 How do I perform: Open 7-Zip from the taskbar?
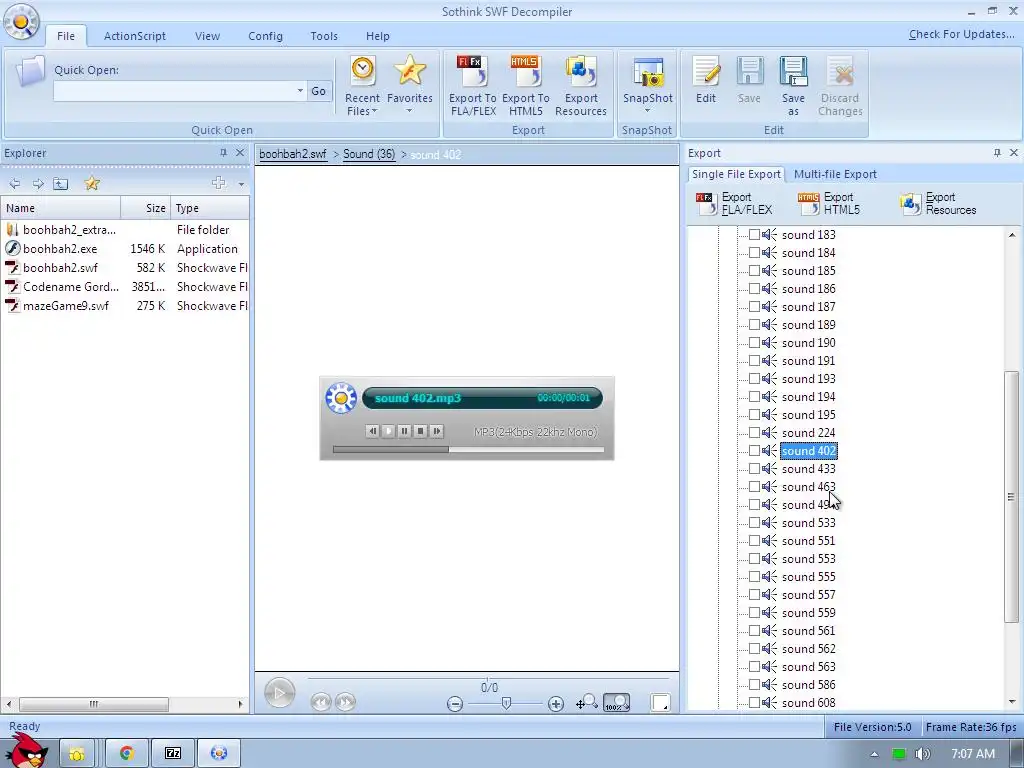(x=172, y=754)
